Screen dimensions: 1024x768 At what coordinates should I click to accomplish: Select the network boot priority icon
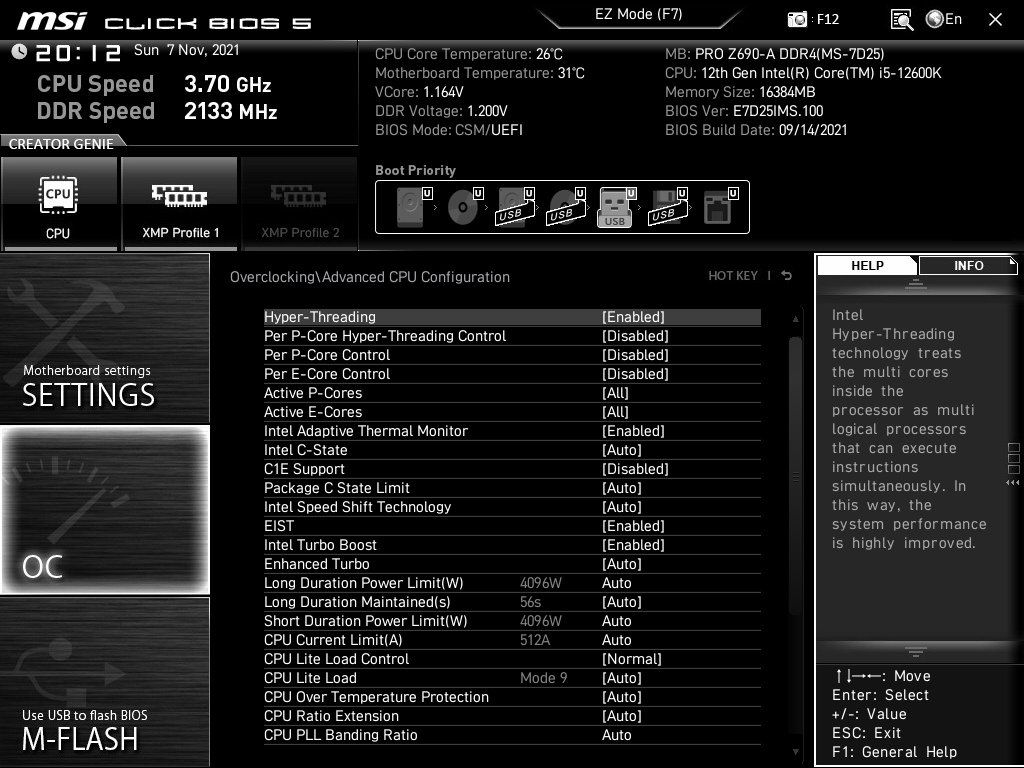[x=720, y=207]
